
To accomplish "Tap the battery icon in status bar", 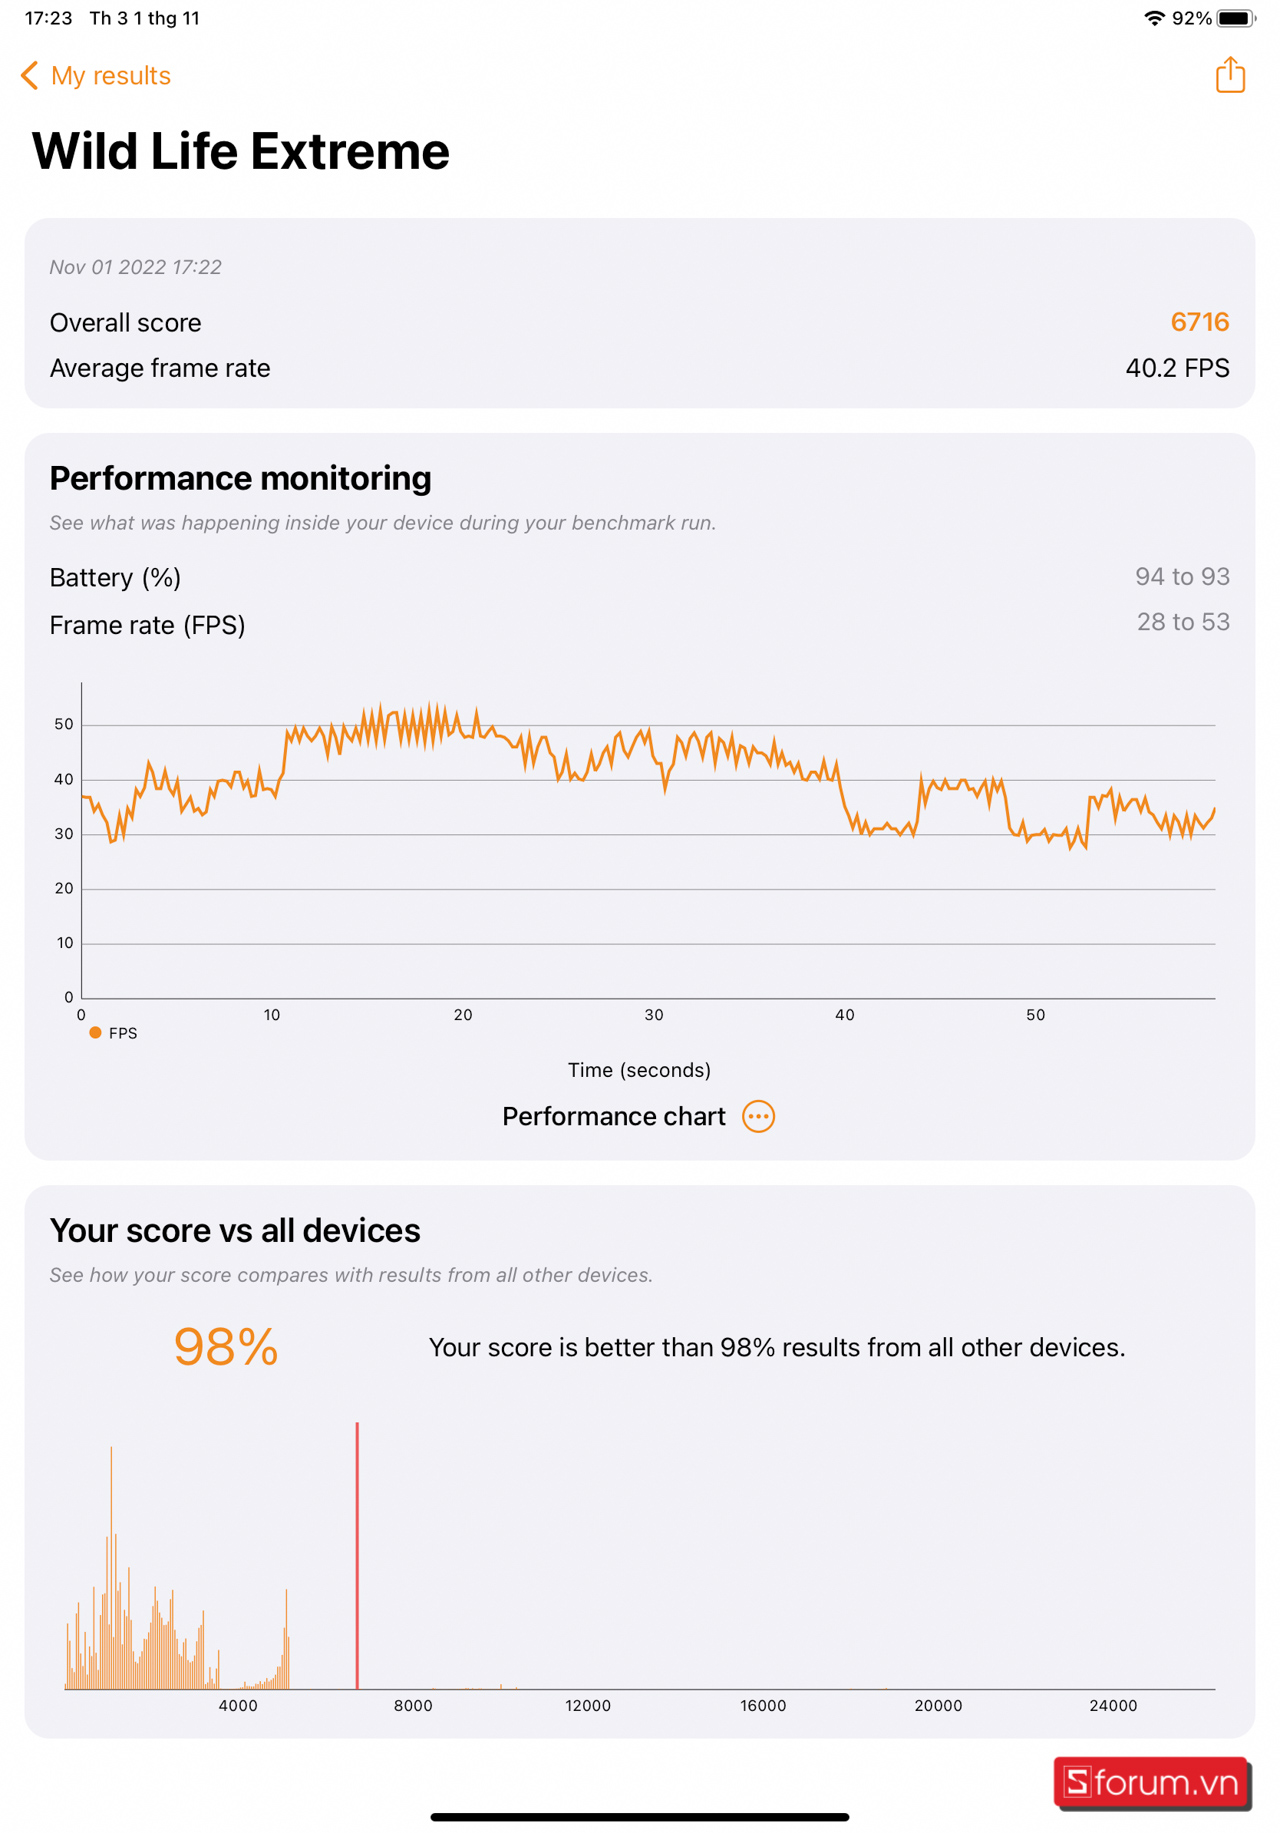I will pos(1236,18).
